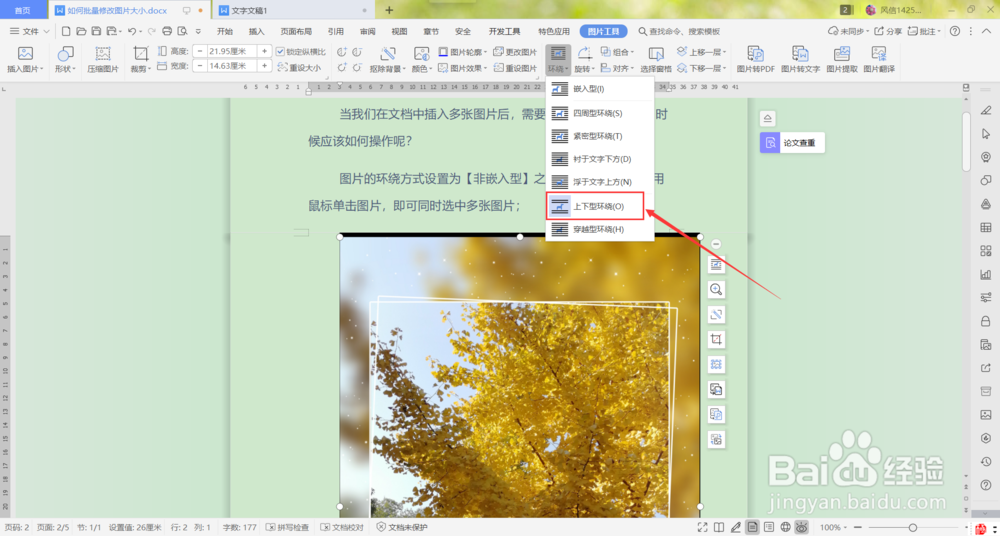
Task: Click the 图片转PDF icon
Action: click(x=756, y=54)
